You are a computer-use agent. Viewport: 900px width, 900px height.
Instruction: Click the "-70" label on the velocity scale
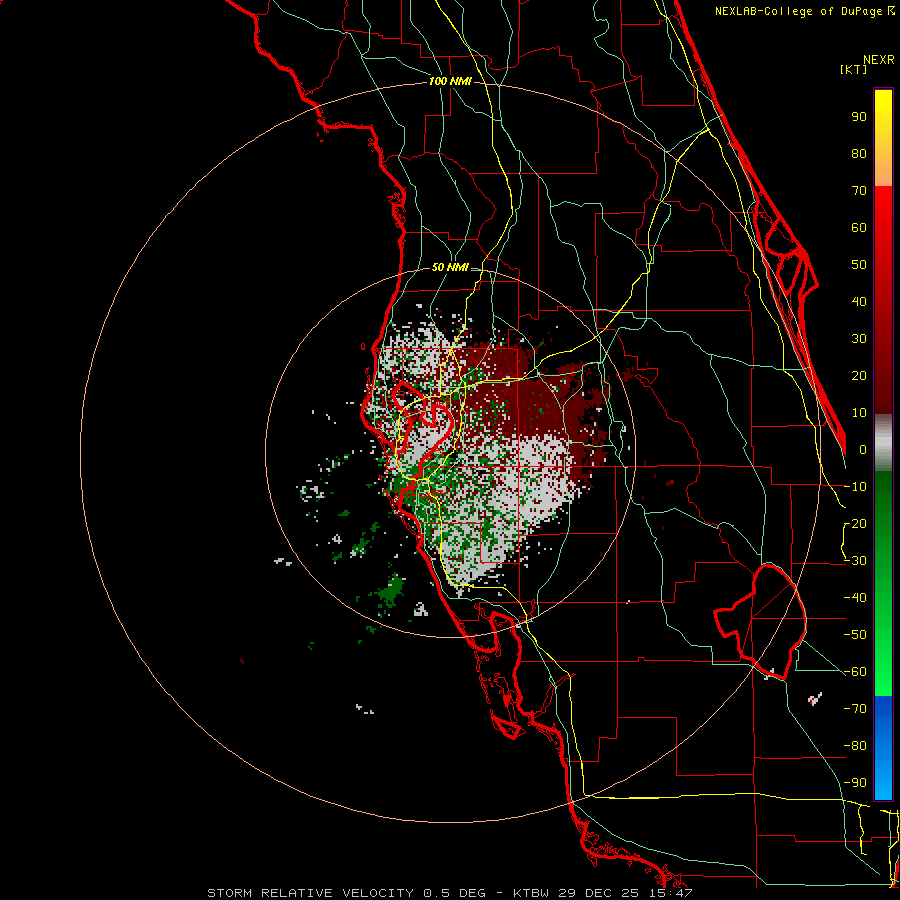[855, 709]
